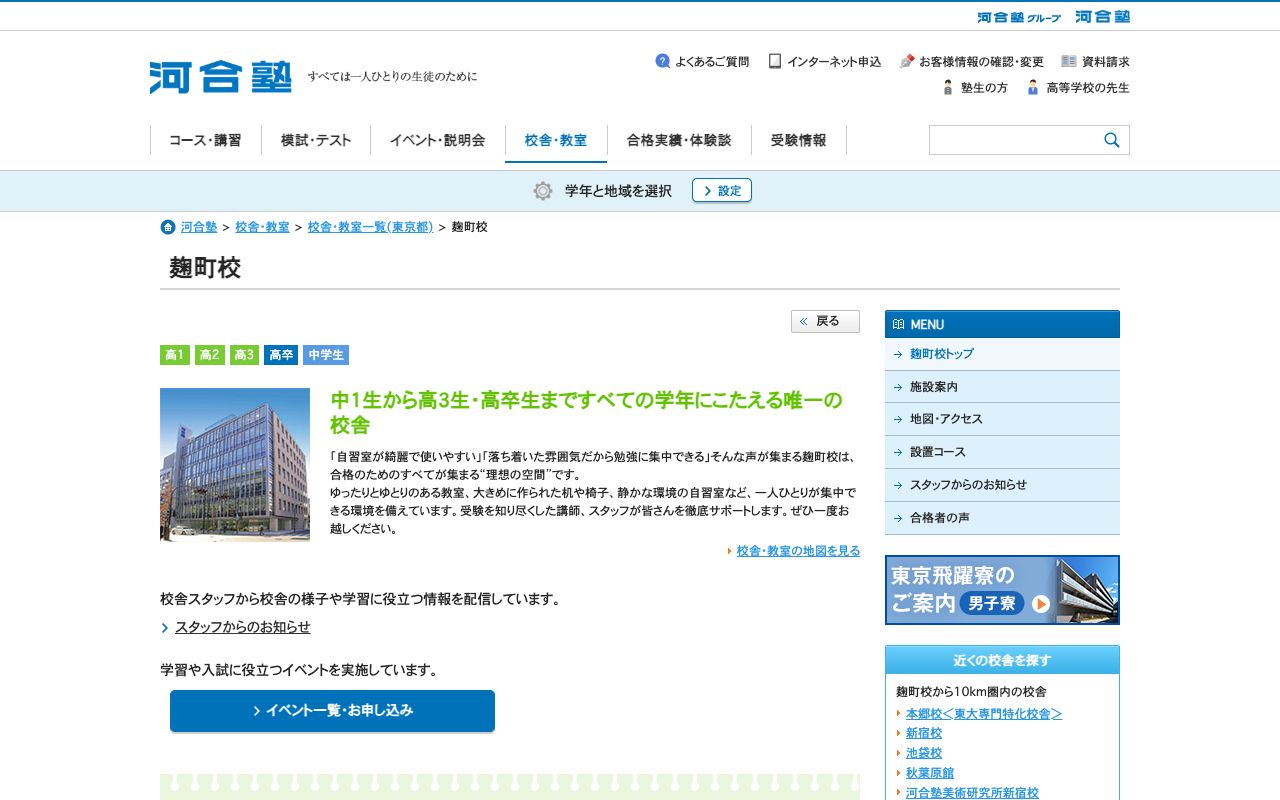Click the home icon in breadcrumb
This screenshot has width=1280, height=800.
click(168, 227)
